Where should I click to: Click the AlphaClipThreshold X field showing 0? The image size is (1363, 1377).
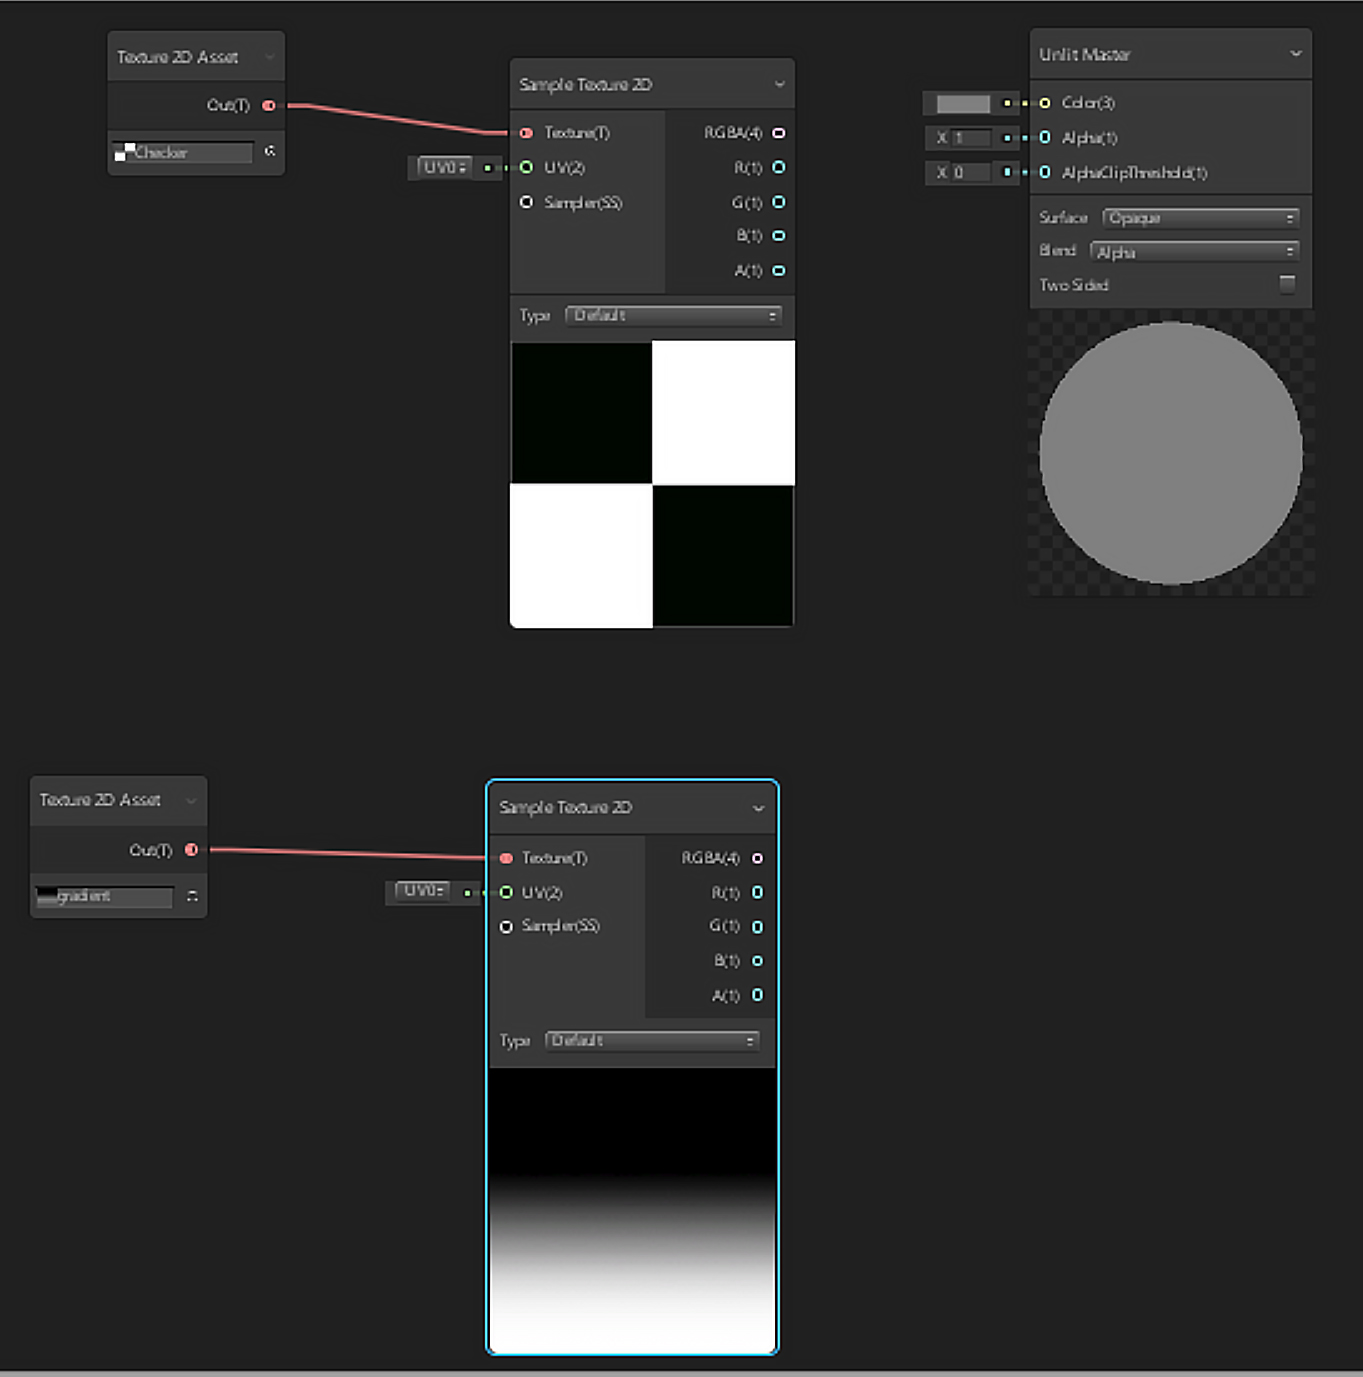pyautogui.click(x=971, y=172)
